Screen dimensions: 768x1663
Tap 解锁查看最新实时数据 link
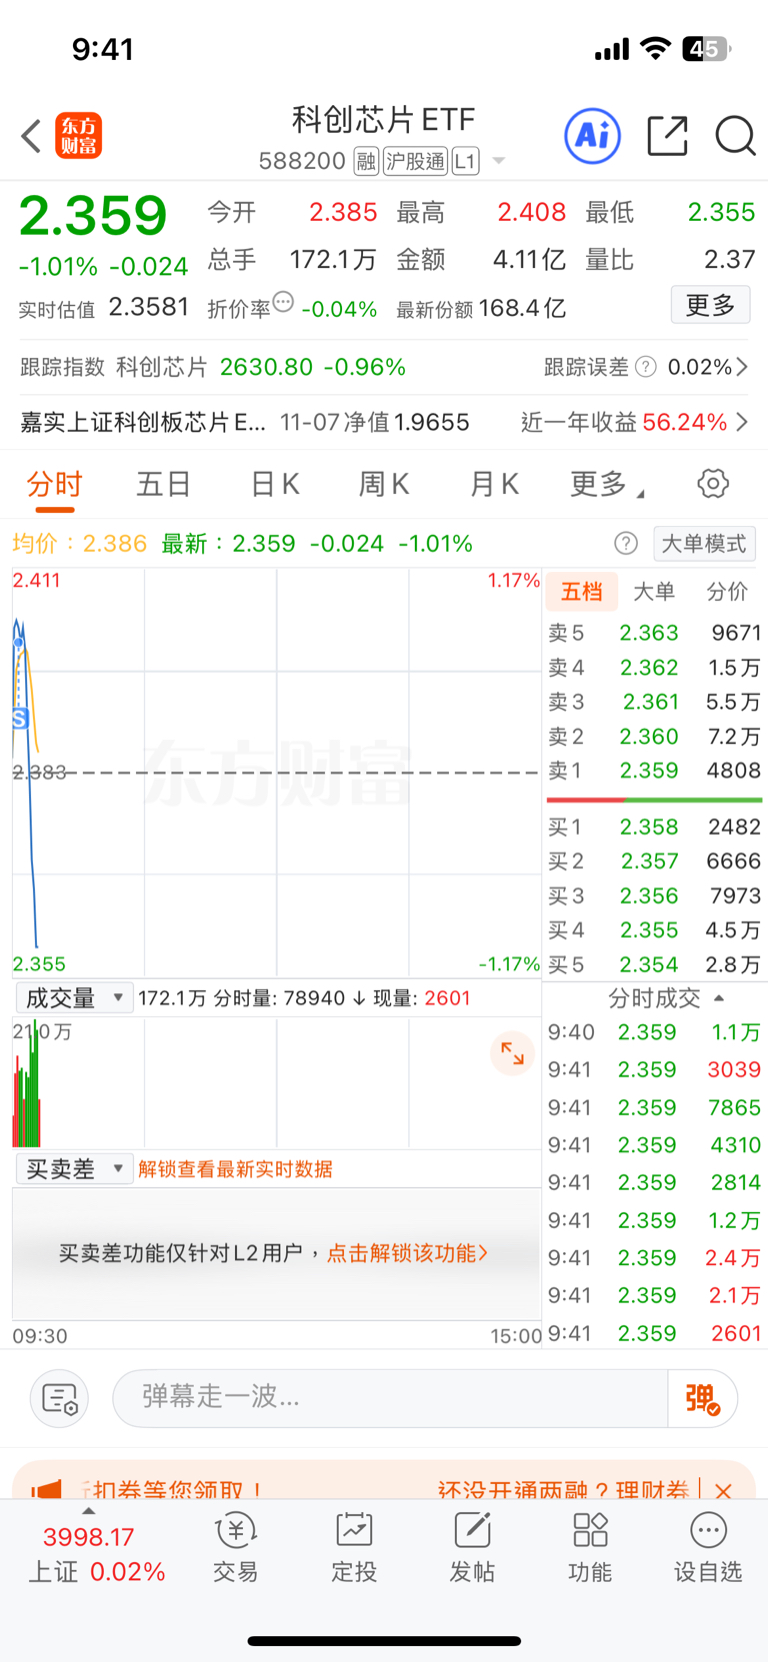[x=235, y=1169]
